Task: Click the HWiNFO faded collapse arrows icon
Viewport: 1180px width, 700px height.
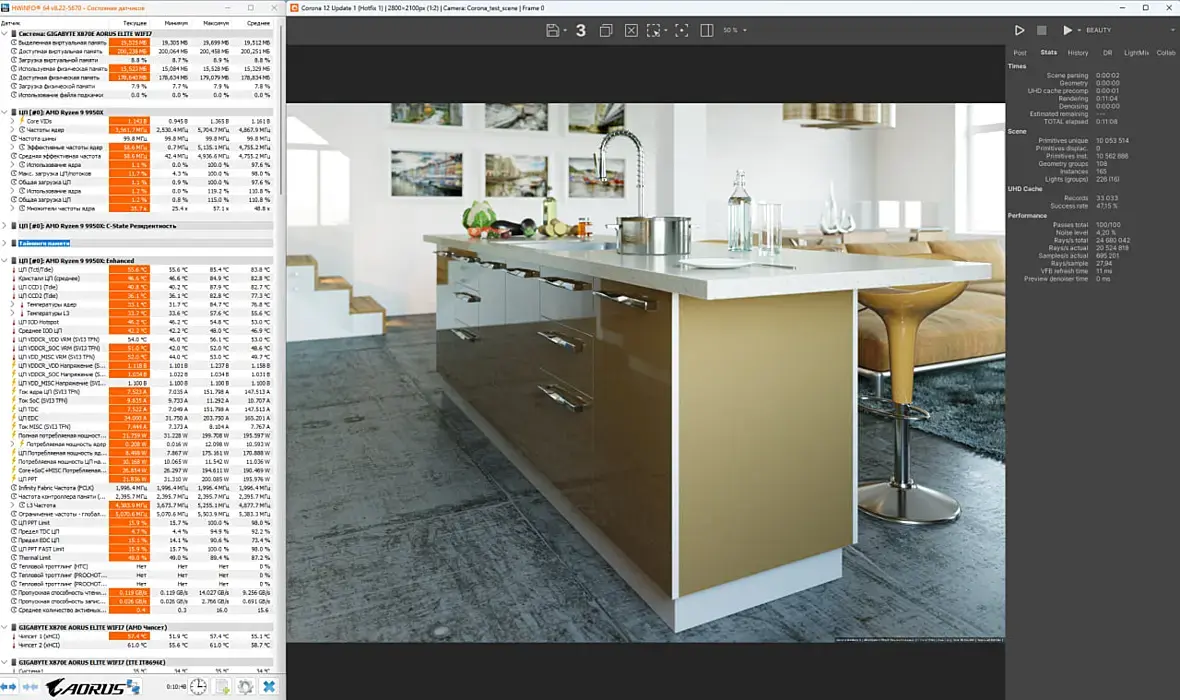Action: click(30, 686)
